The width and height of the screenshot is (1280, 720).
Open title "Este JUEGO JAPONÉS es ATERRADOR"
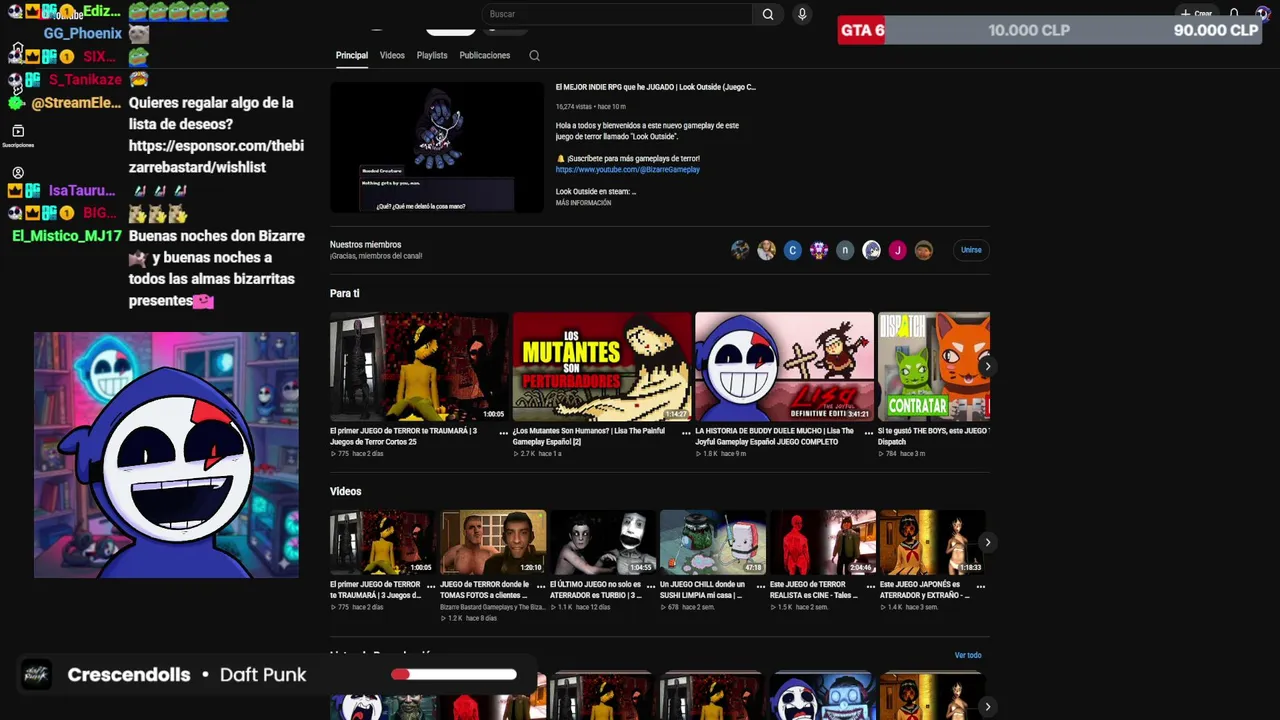[925, 590]
